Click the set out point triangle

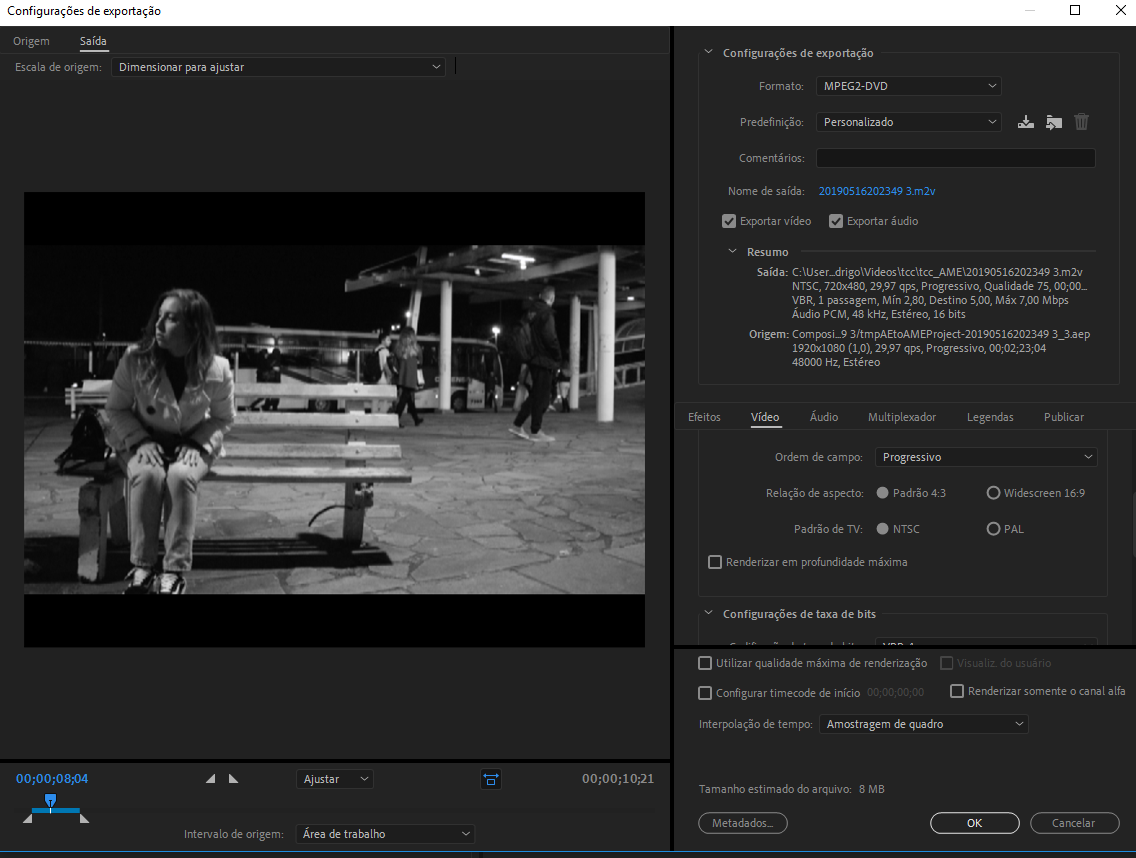[233, 779]
